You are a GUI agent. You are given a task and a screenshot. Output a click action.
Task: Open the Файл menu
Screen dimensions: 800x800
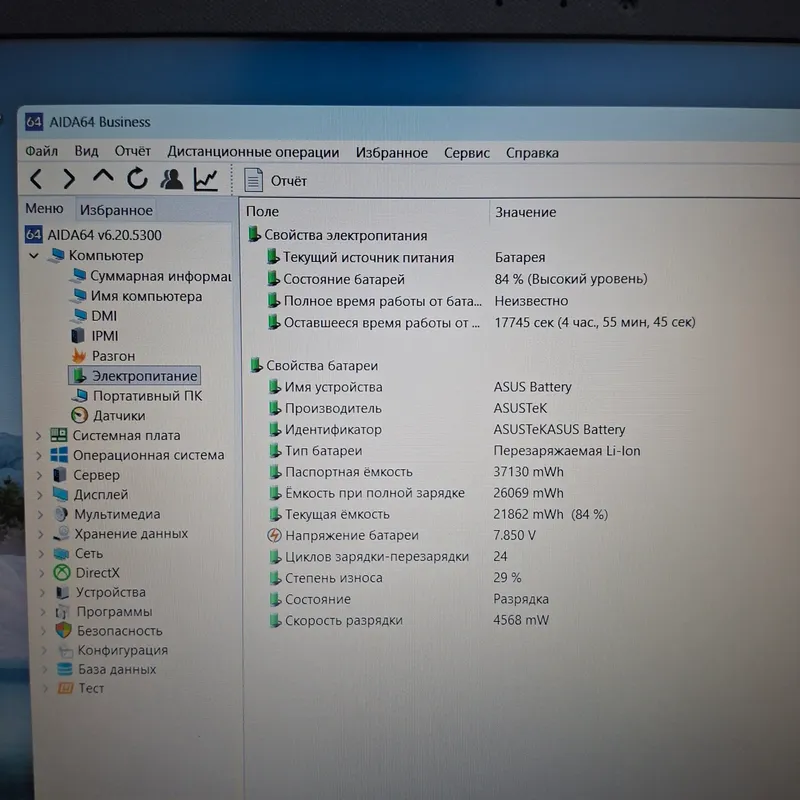coord(42,151)
